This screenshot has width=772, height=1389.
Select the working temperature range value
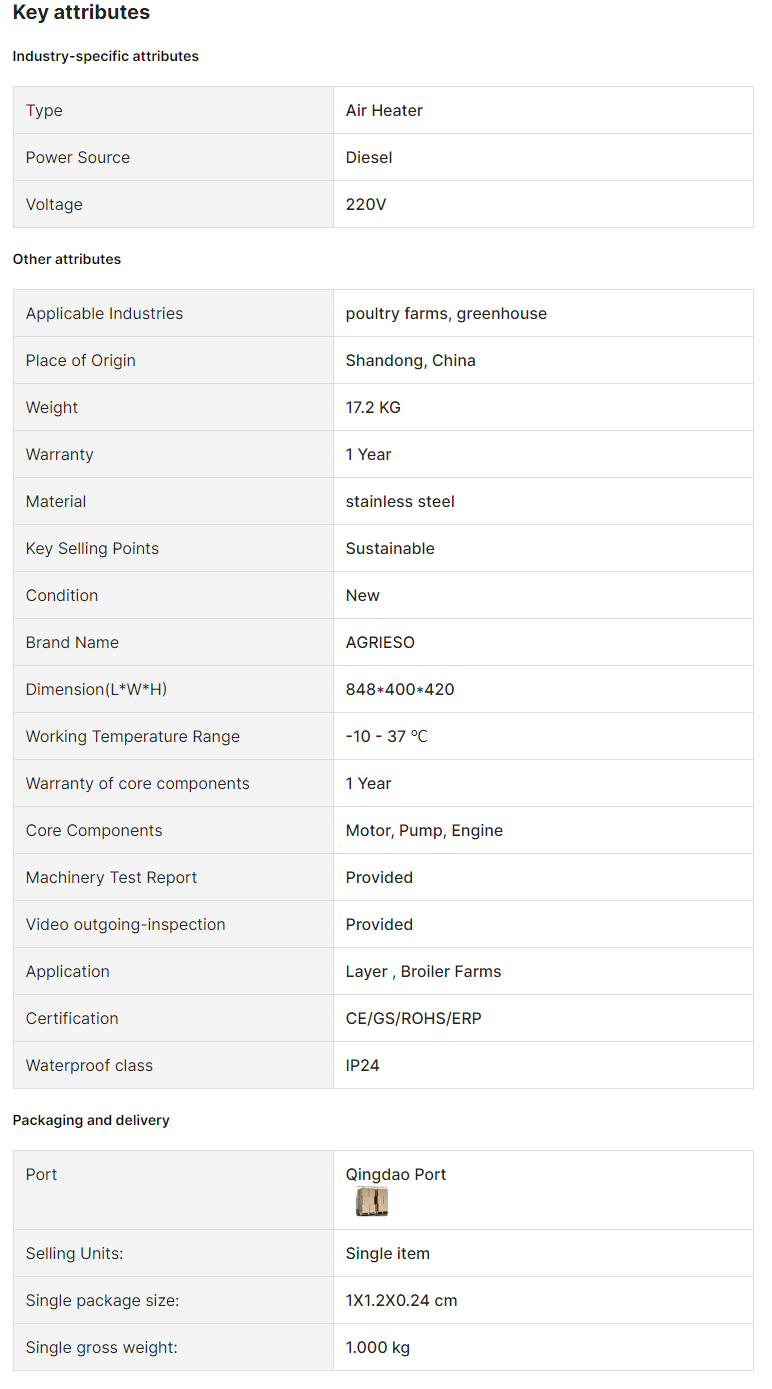tap(387, 736)
